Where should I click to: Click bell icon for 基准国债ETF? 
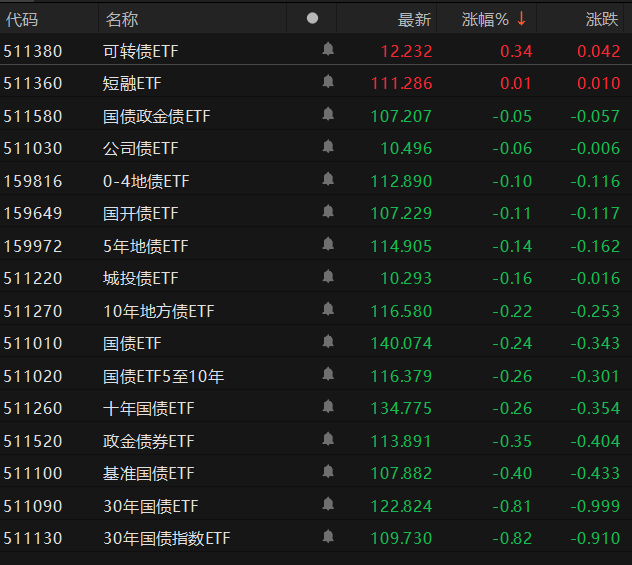(328, 472)
